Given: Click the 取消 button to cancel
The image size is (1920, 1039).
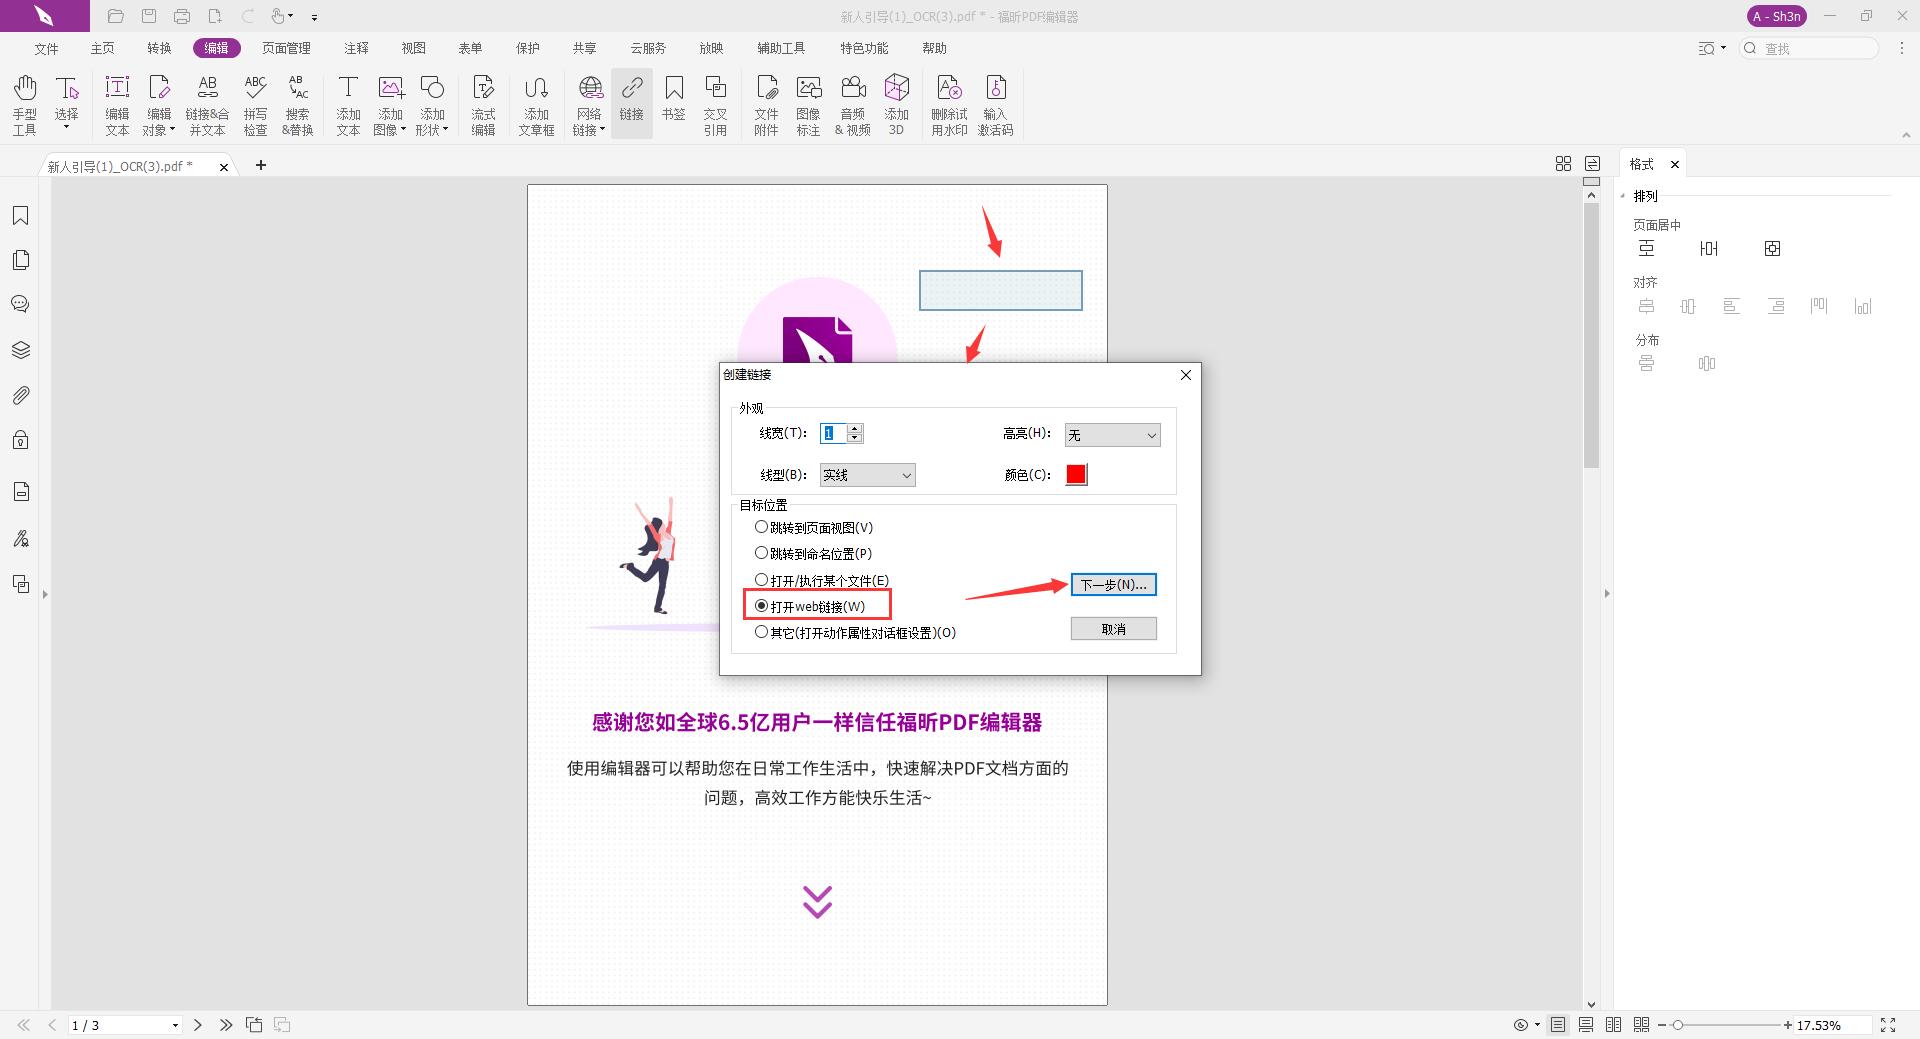Looking at the screenshot, I should tap(1113, 628).
